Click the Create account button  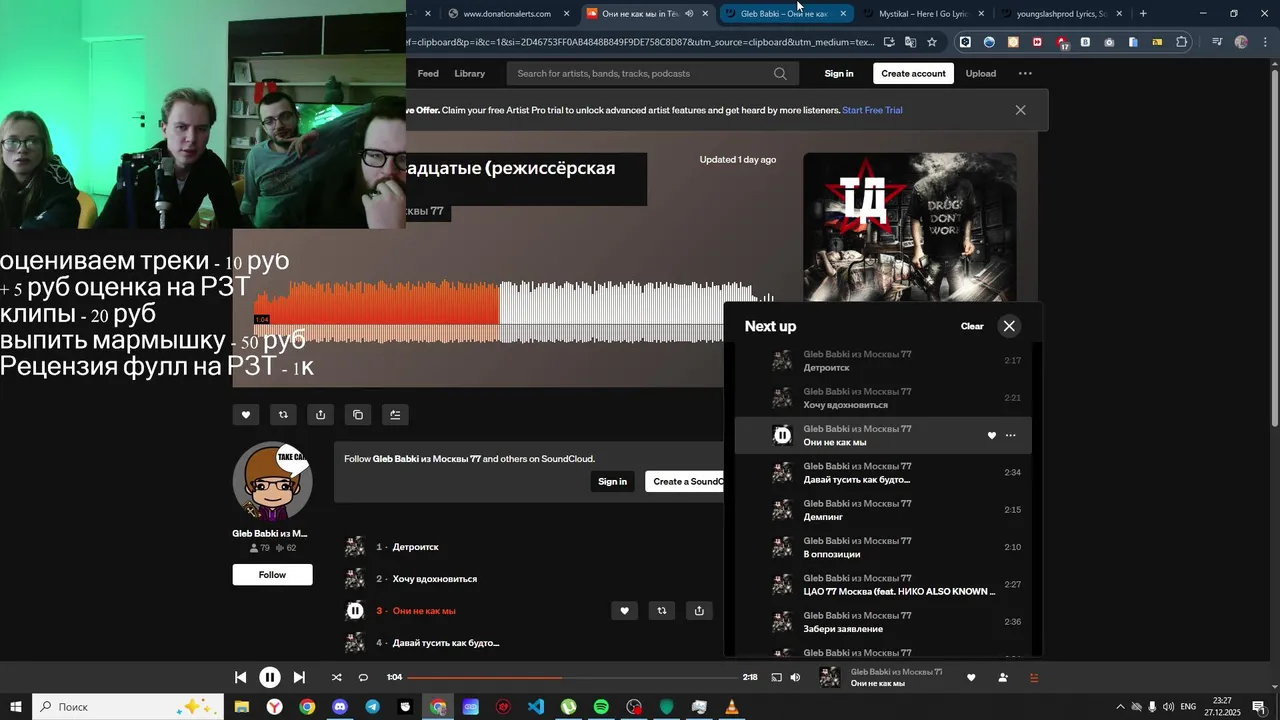913,73
